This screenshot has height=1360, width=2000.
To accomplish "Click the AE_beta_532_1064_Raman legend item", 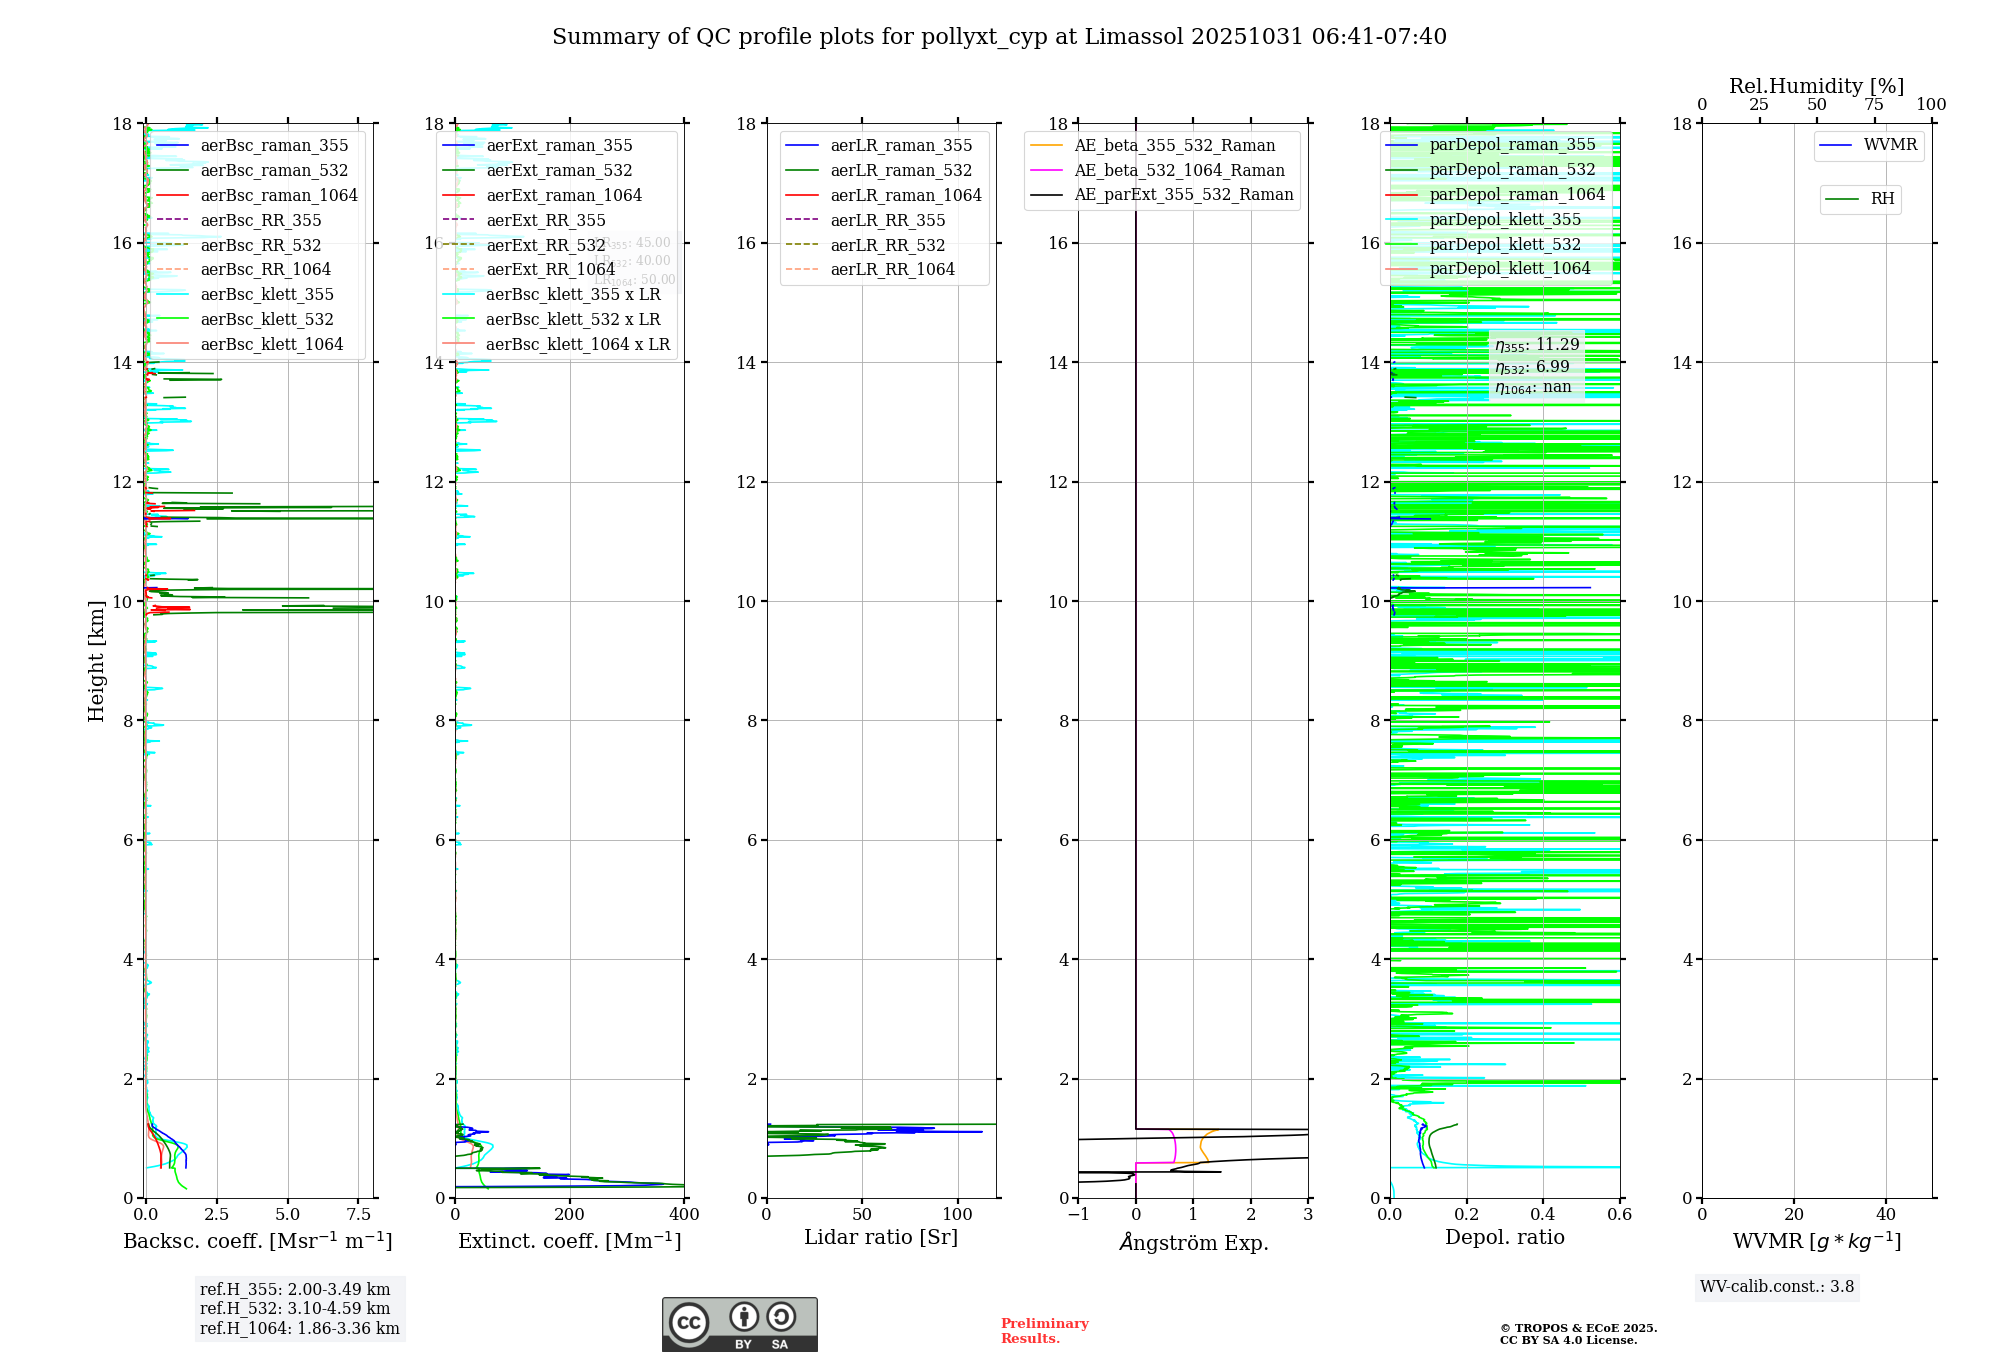I will point(1179,170).
